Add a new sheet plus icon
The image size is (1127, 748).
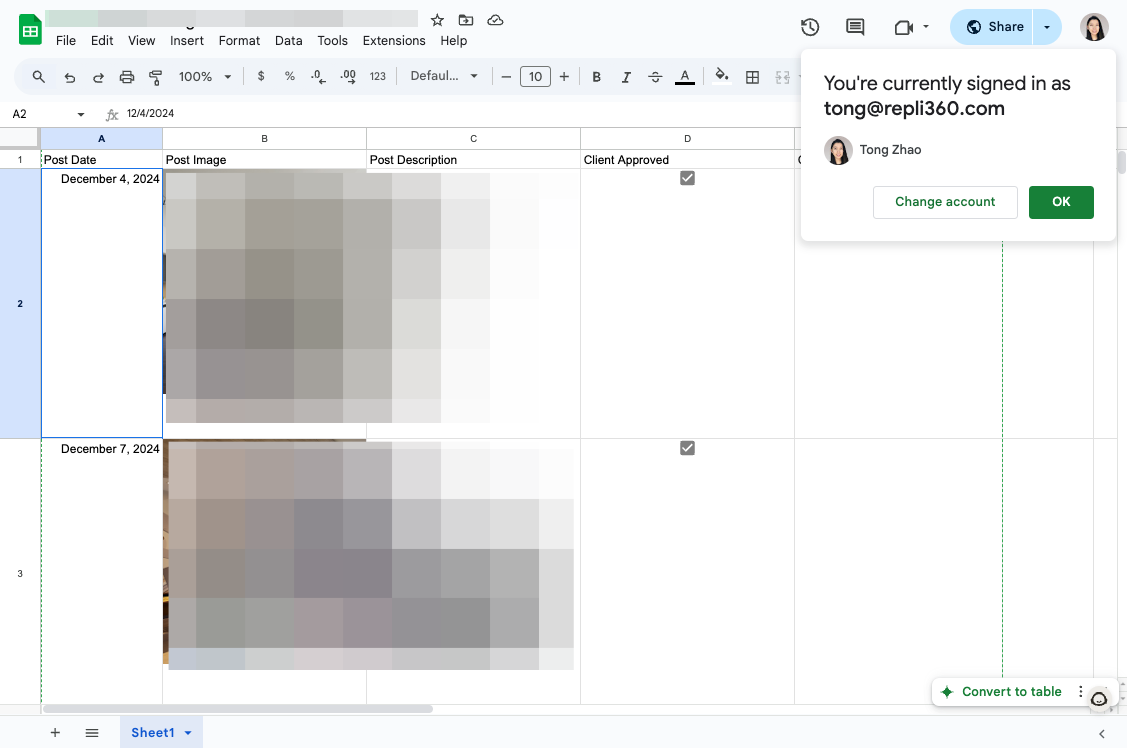[55, 732]
